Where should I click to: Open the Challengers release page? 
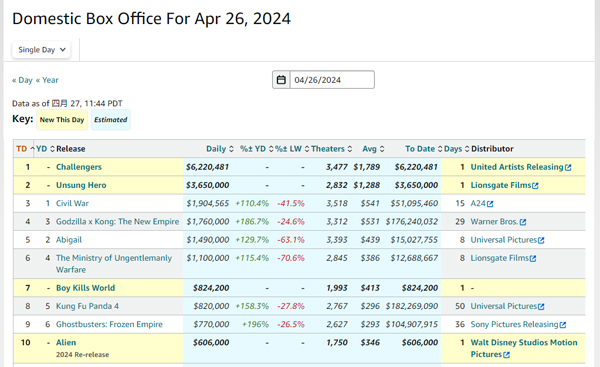[x=79, y=167]
